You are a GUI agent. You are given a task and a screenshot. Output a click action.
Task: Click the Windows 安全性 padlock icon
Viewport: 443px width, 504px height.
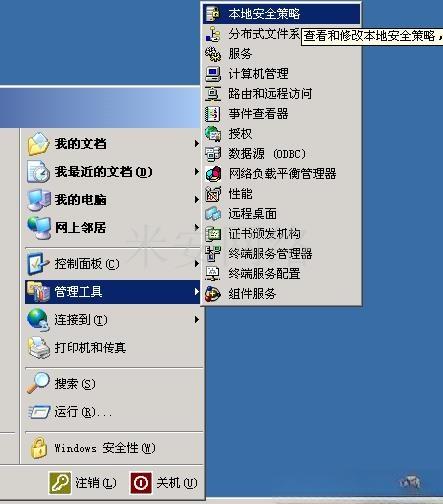(39, 448)
